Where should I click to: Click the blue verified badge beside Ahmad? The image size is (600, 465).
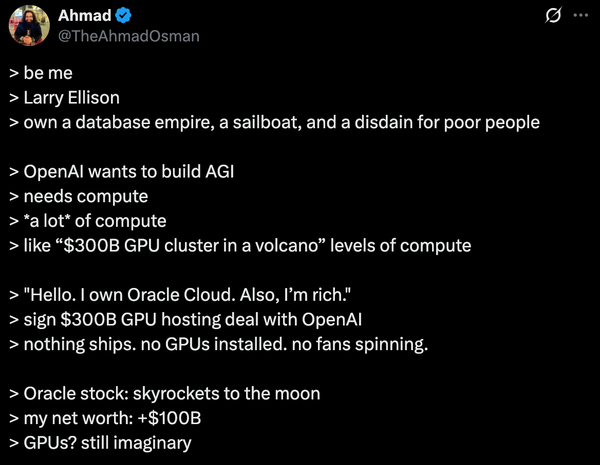click(x=123, y=16)
